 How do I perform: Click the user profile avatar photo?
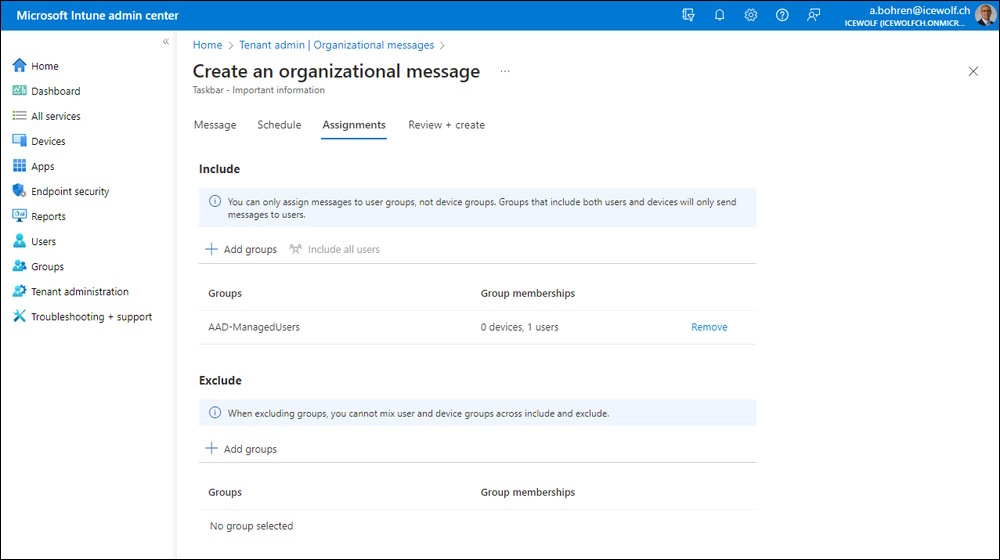985,15
